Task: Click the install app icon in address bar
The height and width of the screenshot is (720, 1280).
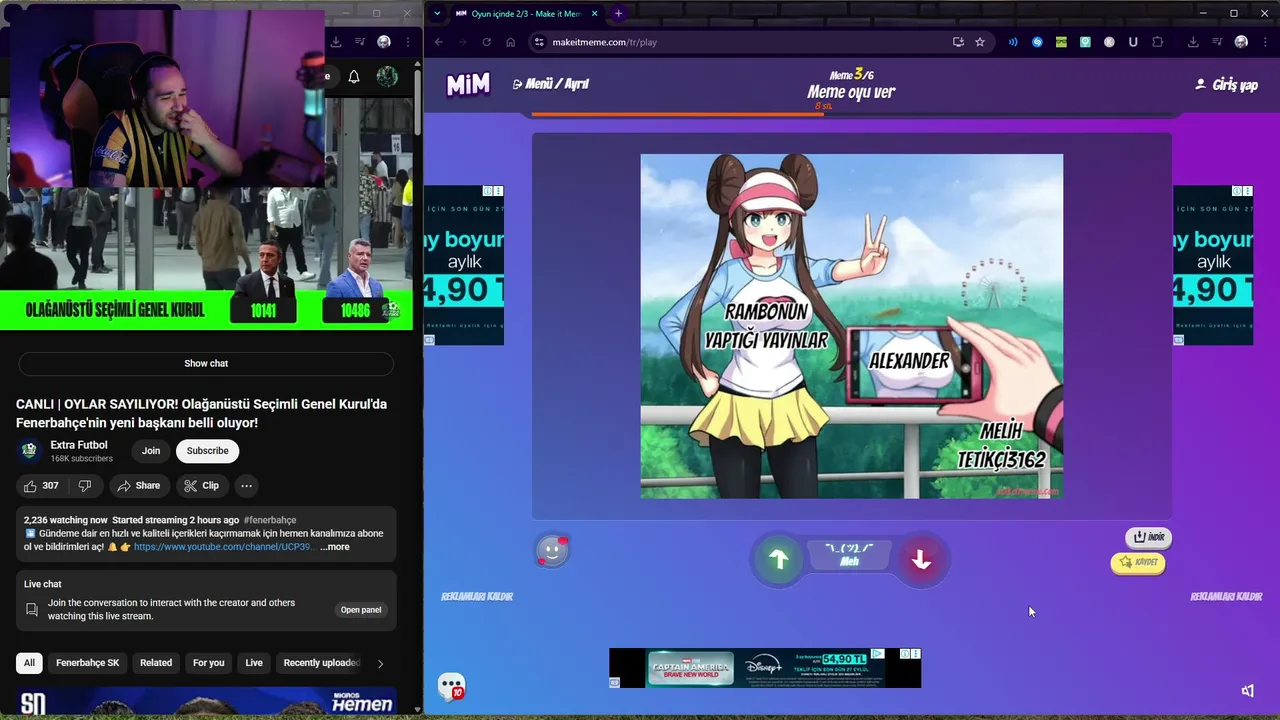Action: [958, 42]
